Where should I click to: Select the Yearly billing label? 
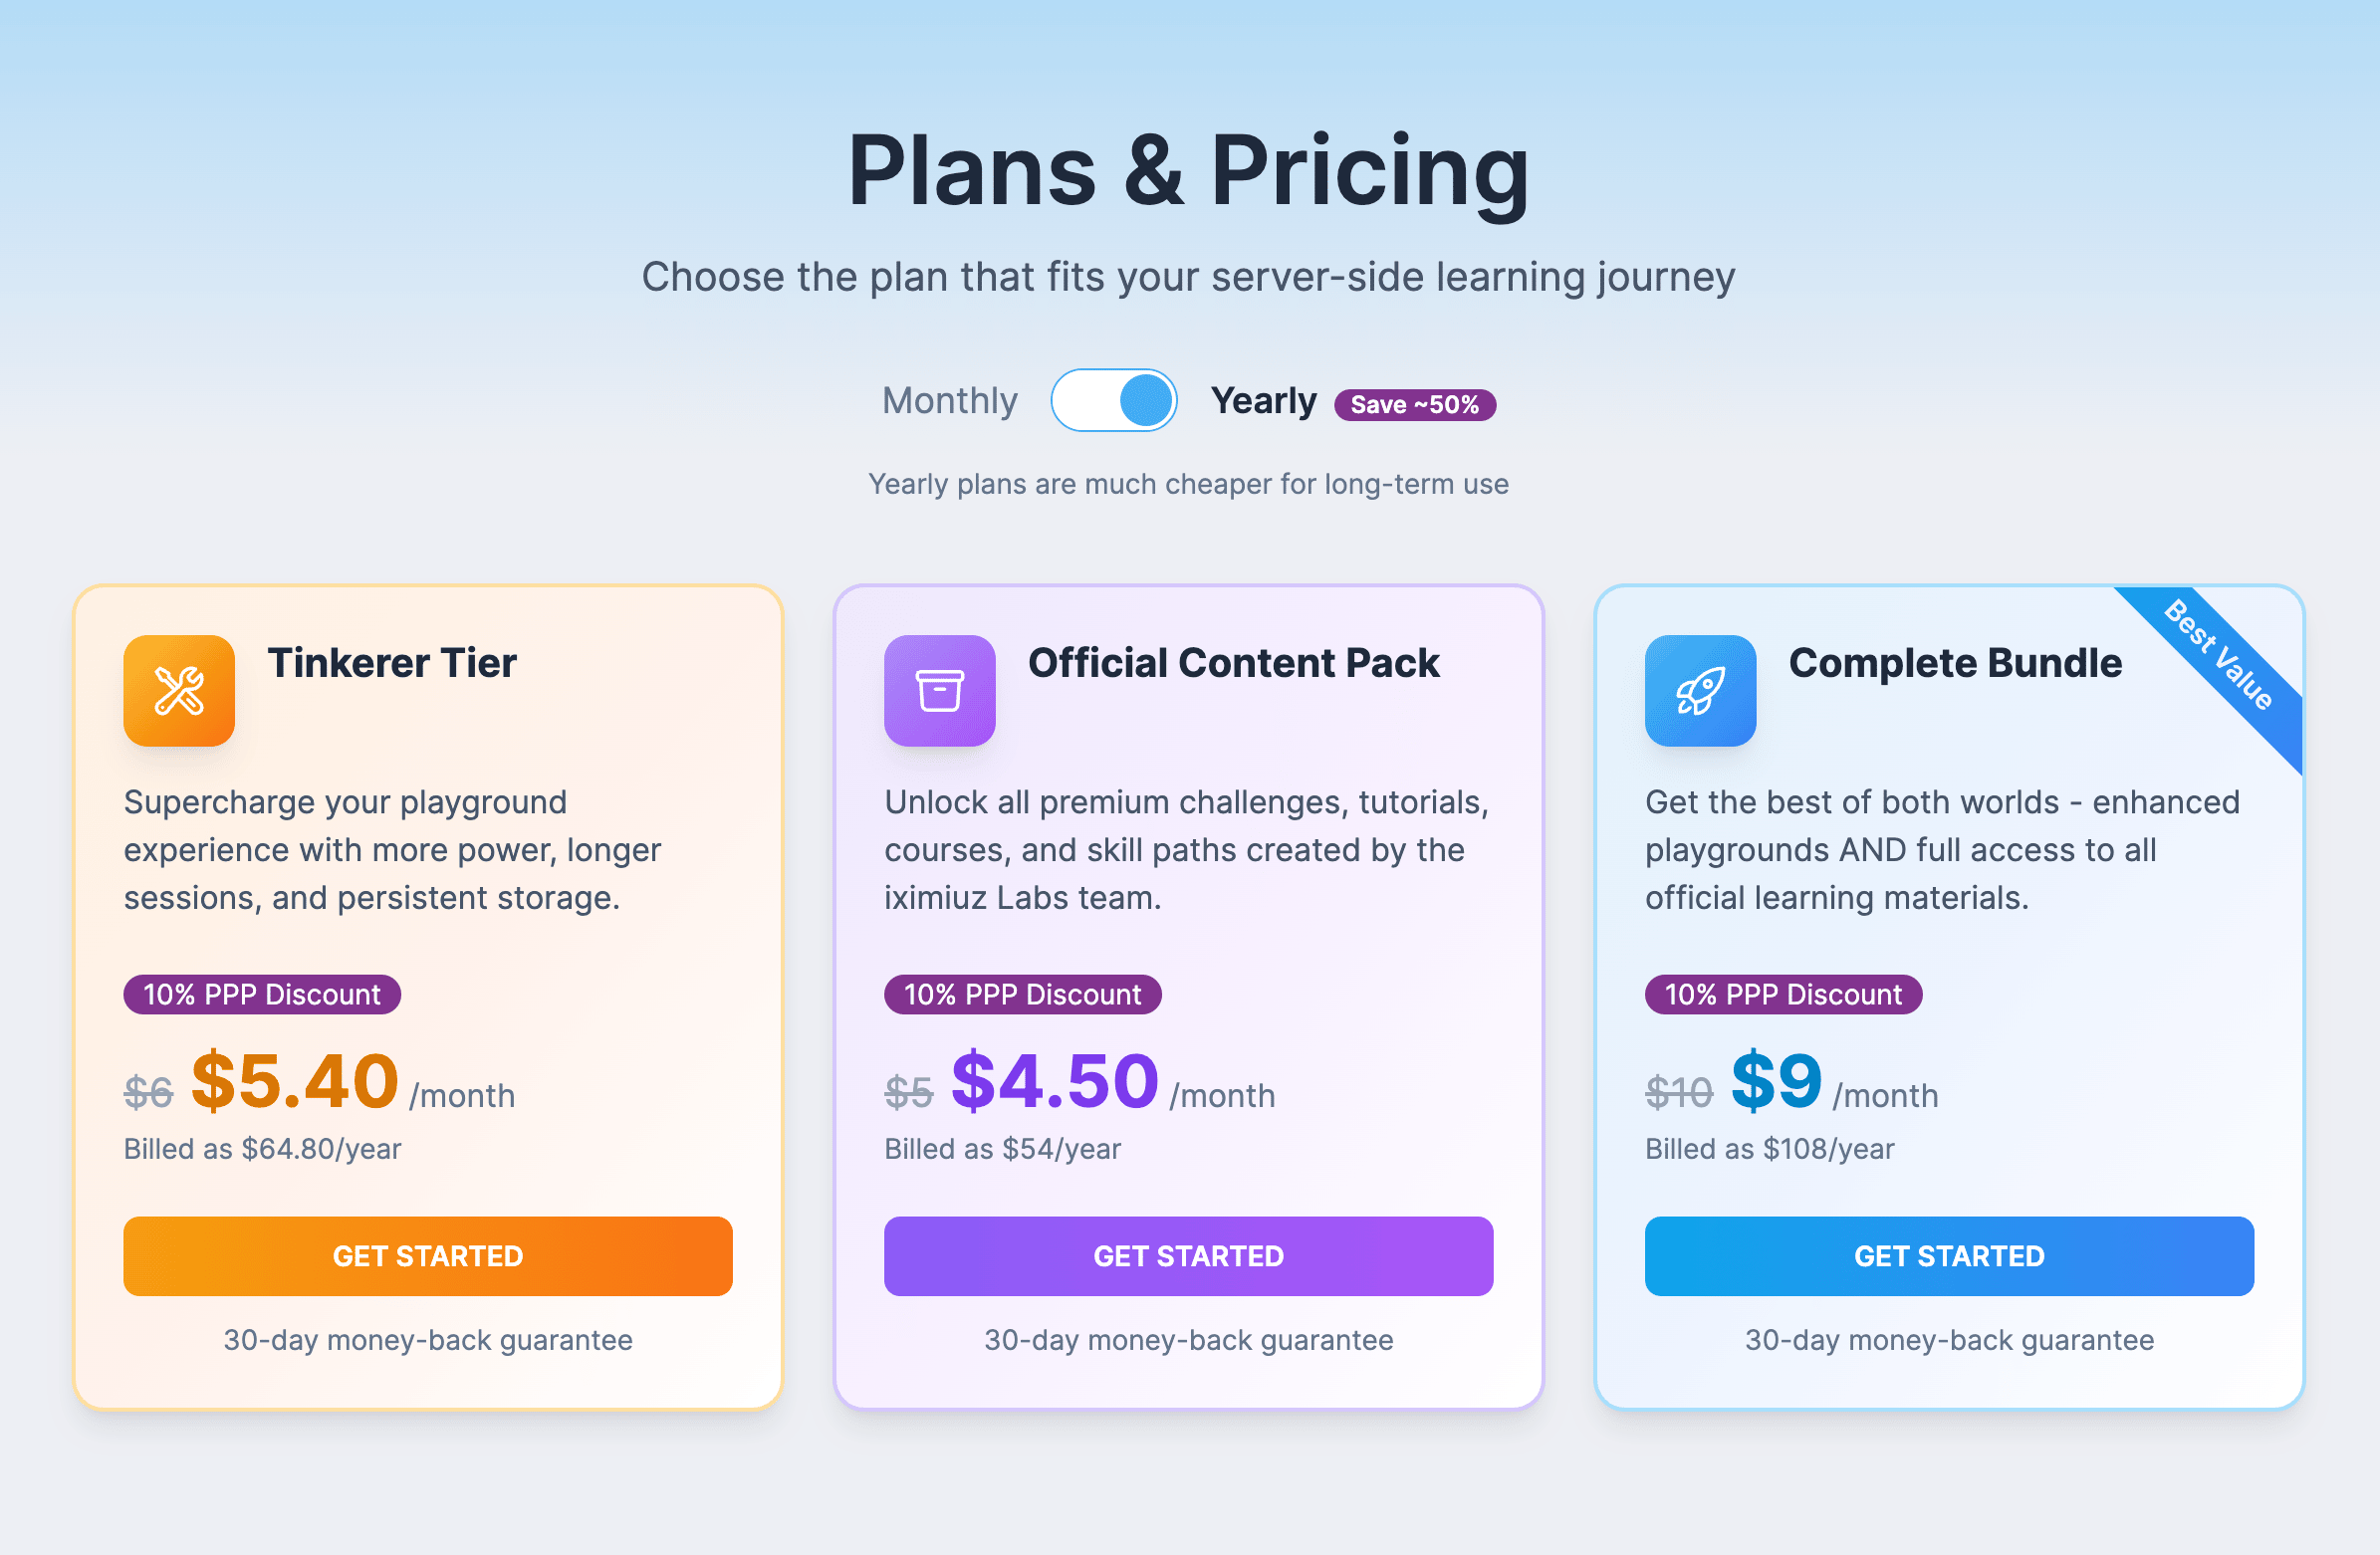pos(1263,400)
